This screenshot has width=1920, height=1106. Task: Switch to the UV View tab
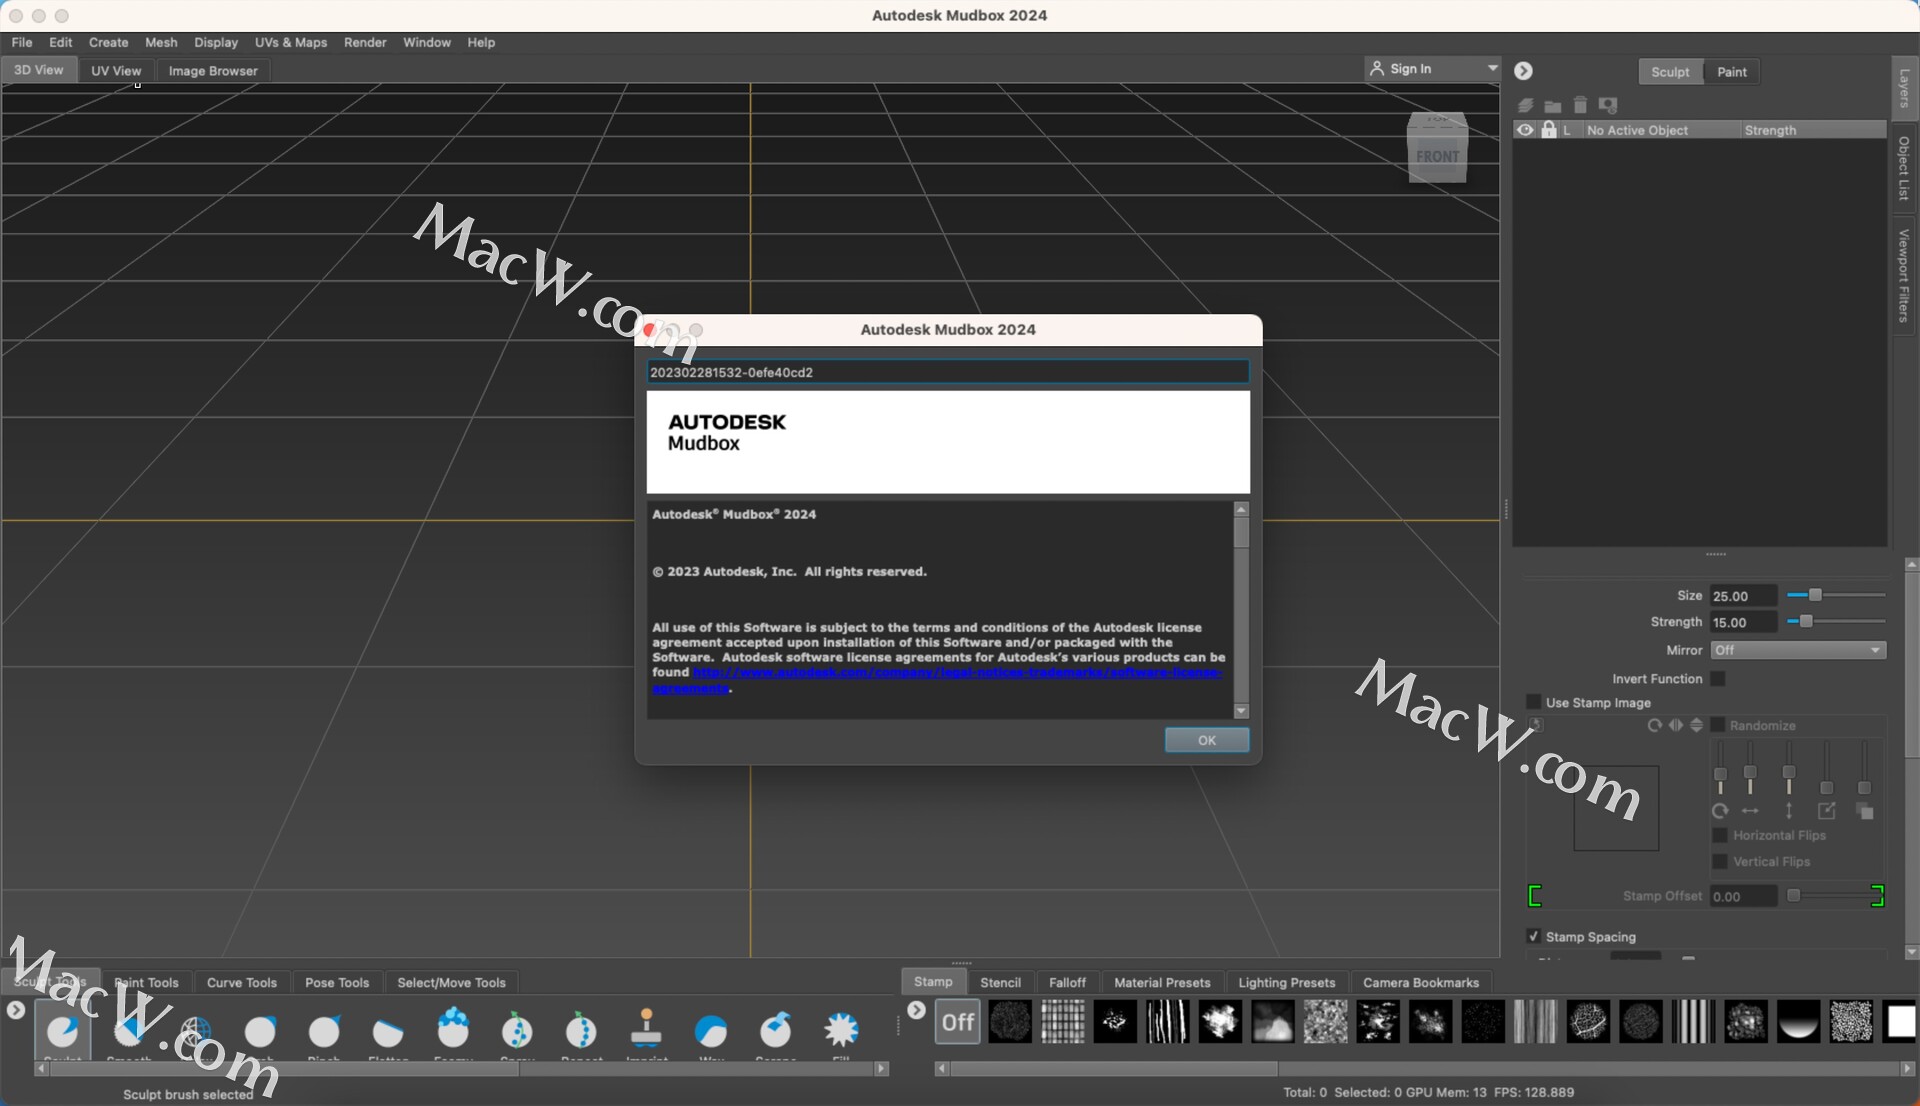[116, 71]
